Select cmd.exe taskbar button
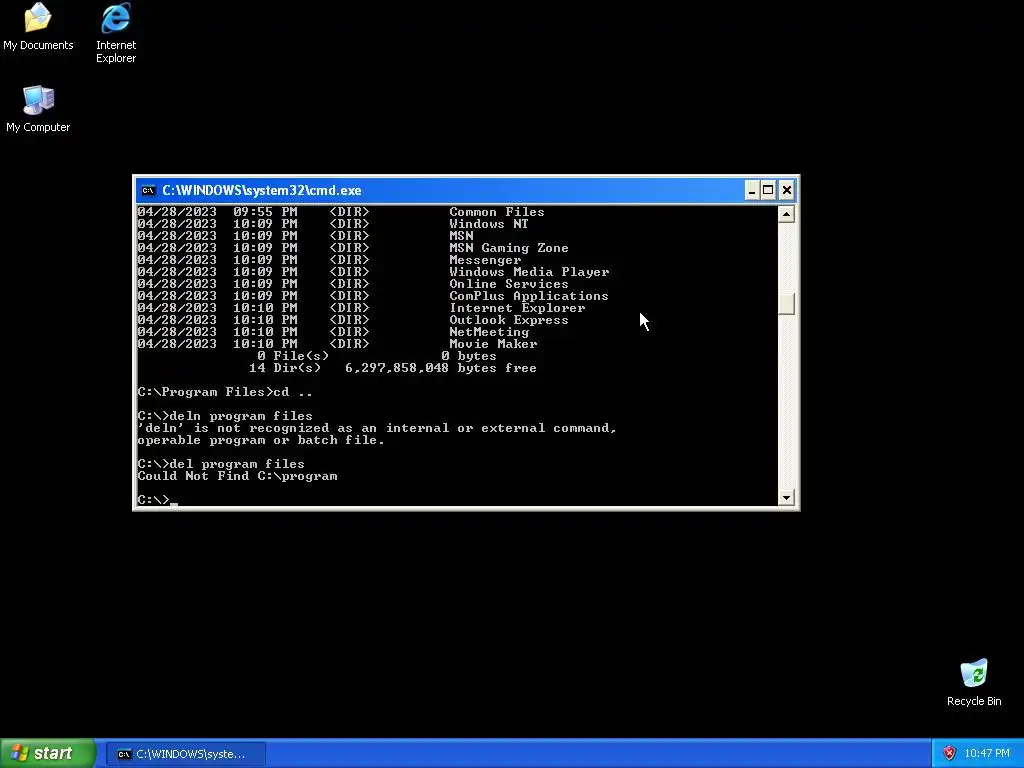 [x=185, y=754]
